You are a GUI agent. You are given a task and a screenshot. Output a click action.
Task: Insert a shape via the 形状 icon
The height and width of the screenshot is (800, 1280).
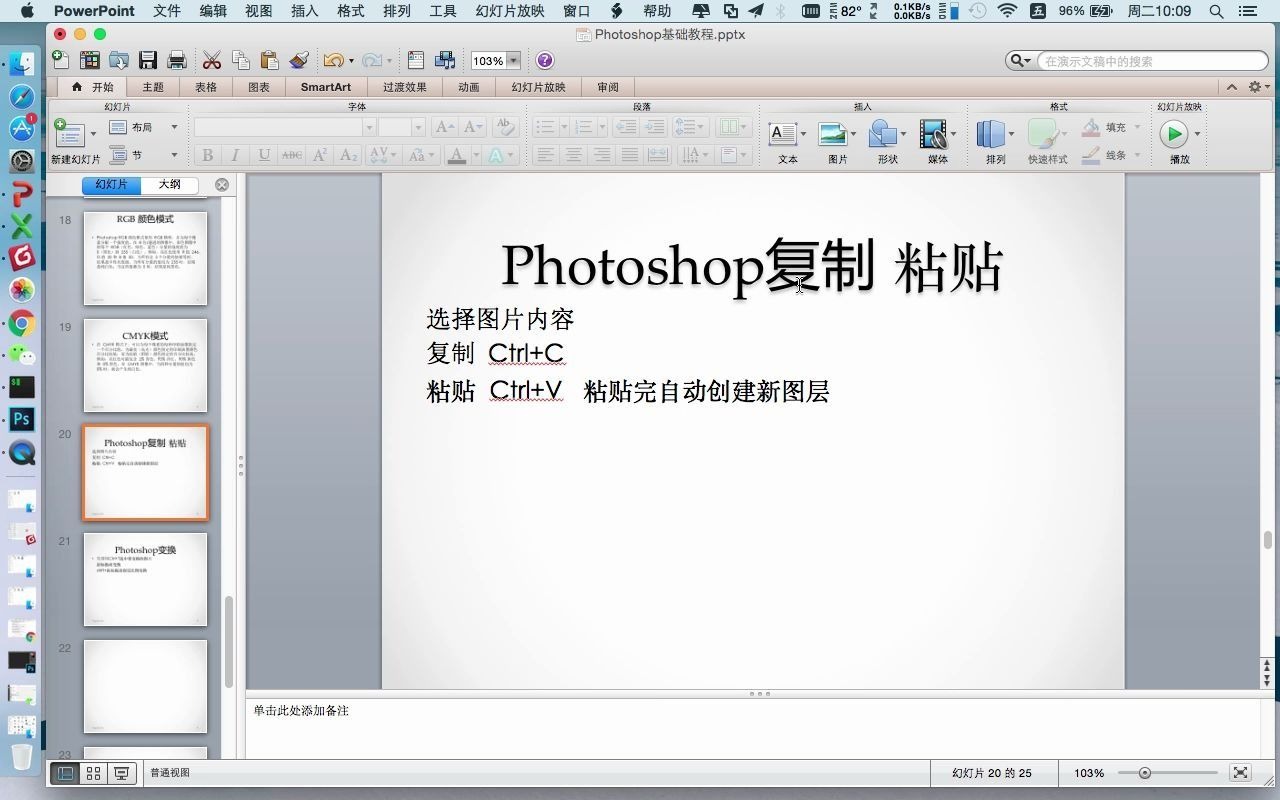coord(883,133)
